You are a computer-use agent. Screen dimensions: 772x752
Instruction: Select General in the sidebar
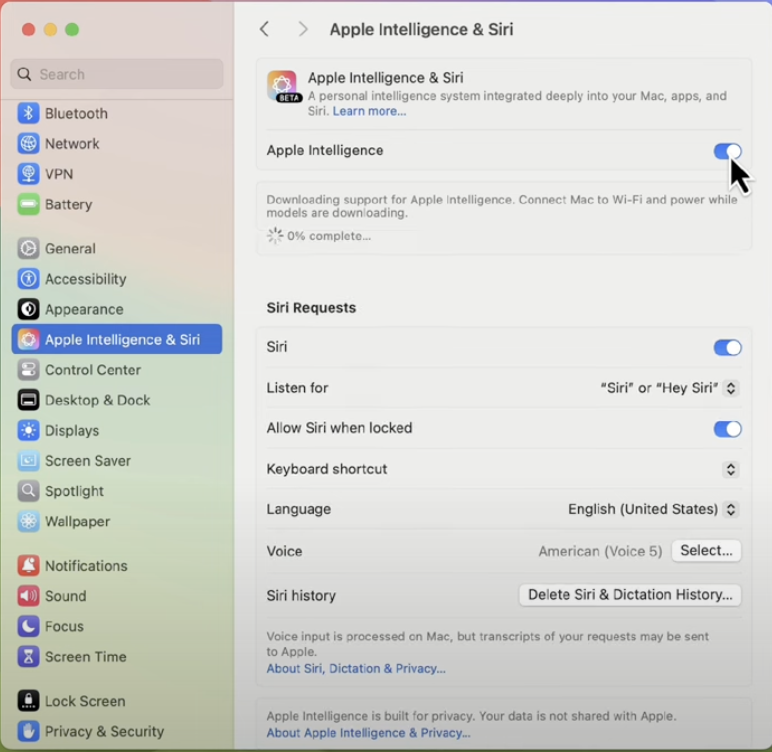tap(70, 248)
